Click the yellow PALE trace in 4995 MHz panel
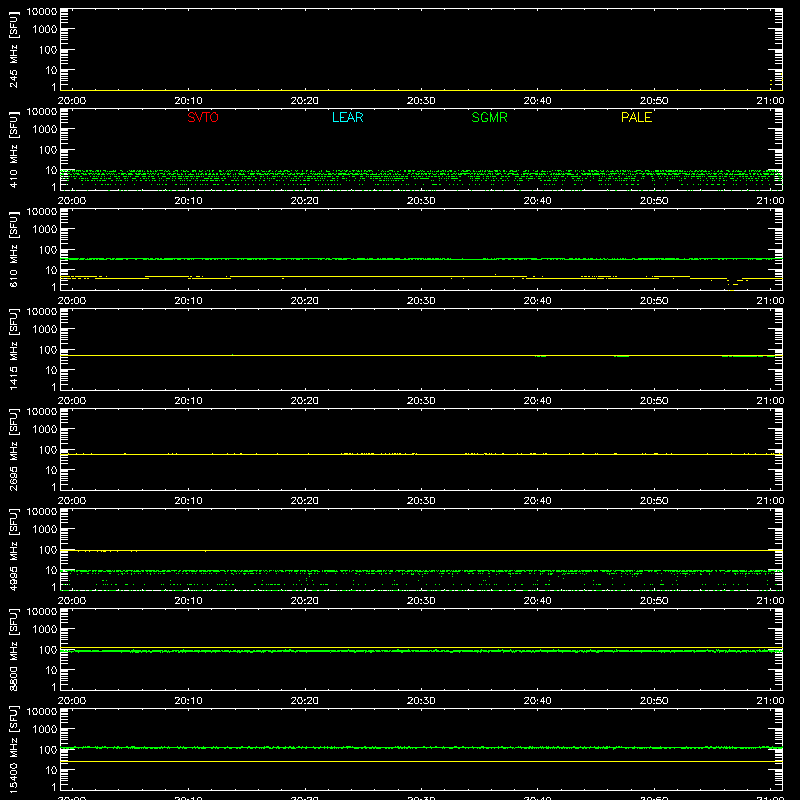Screen dimensions: 800x800 pos(421,551)
